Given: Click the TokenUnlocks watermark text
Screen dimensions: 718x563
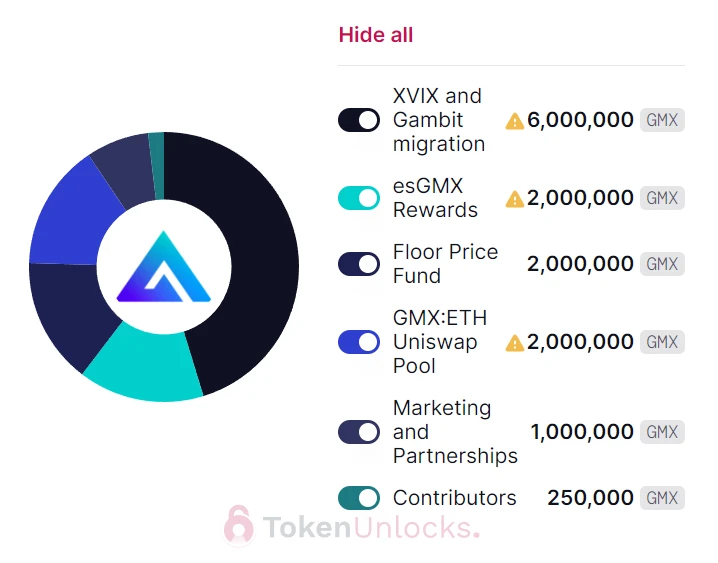Looking at the screenshot, I should click(x=370, y=527).
